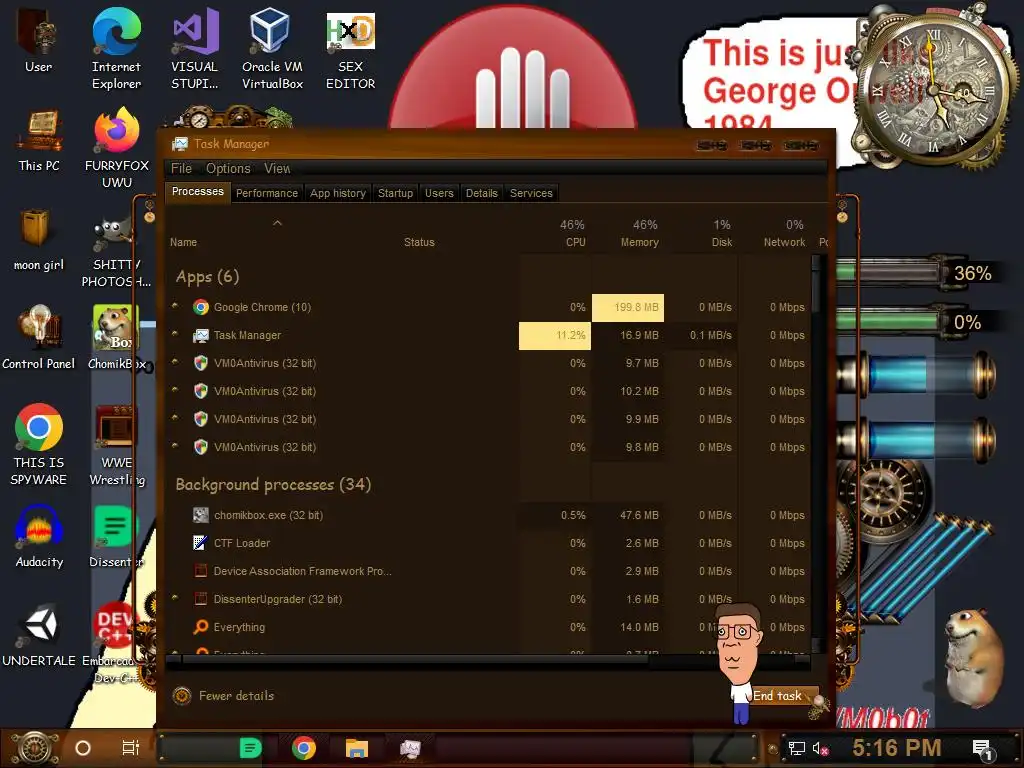Open File Explorer from the taskbar
This screenshot has width=1024, height=768.
point(357,748)
